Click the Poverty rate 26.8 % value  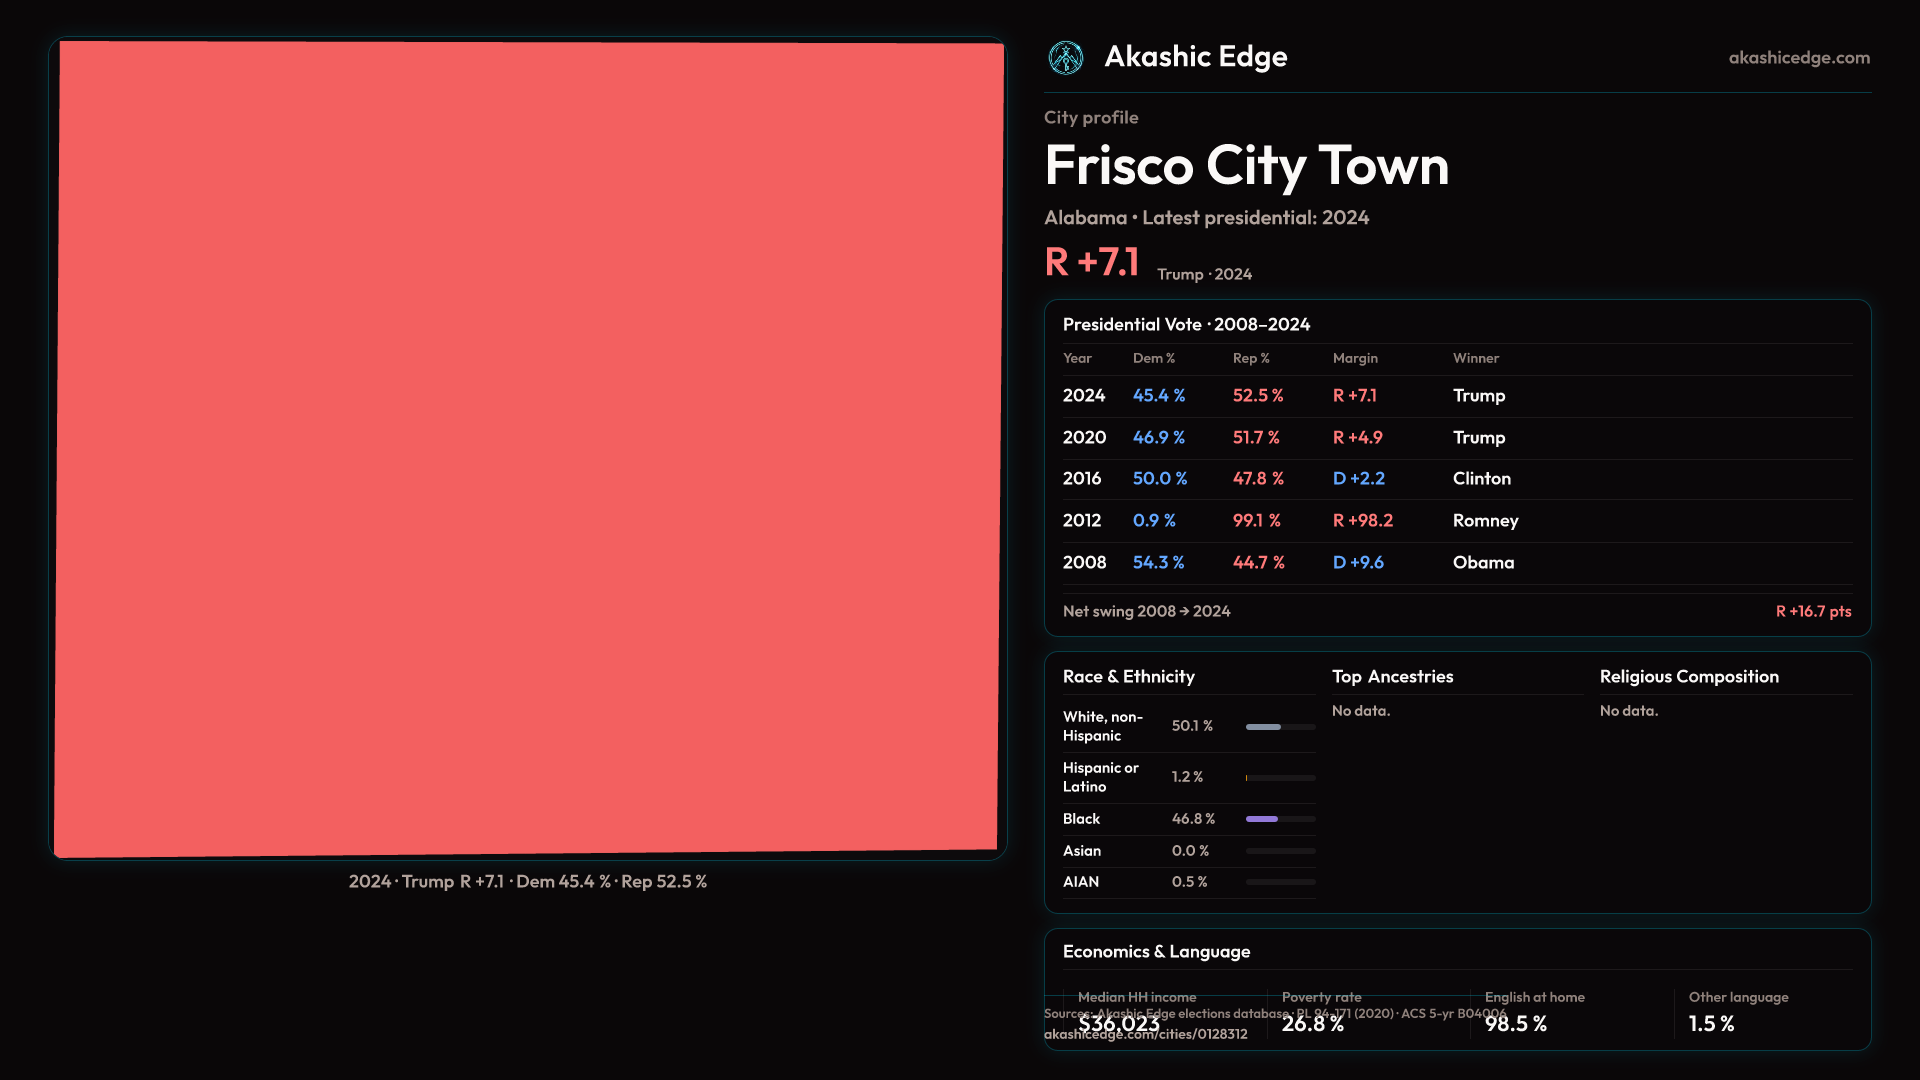point(1312,1024)
